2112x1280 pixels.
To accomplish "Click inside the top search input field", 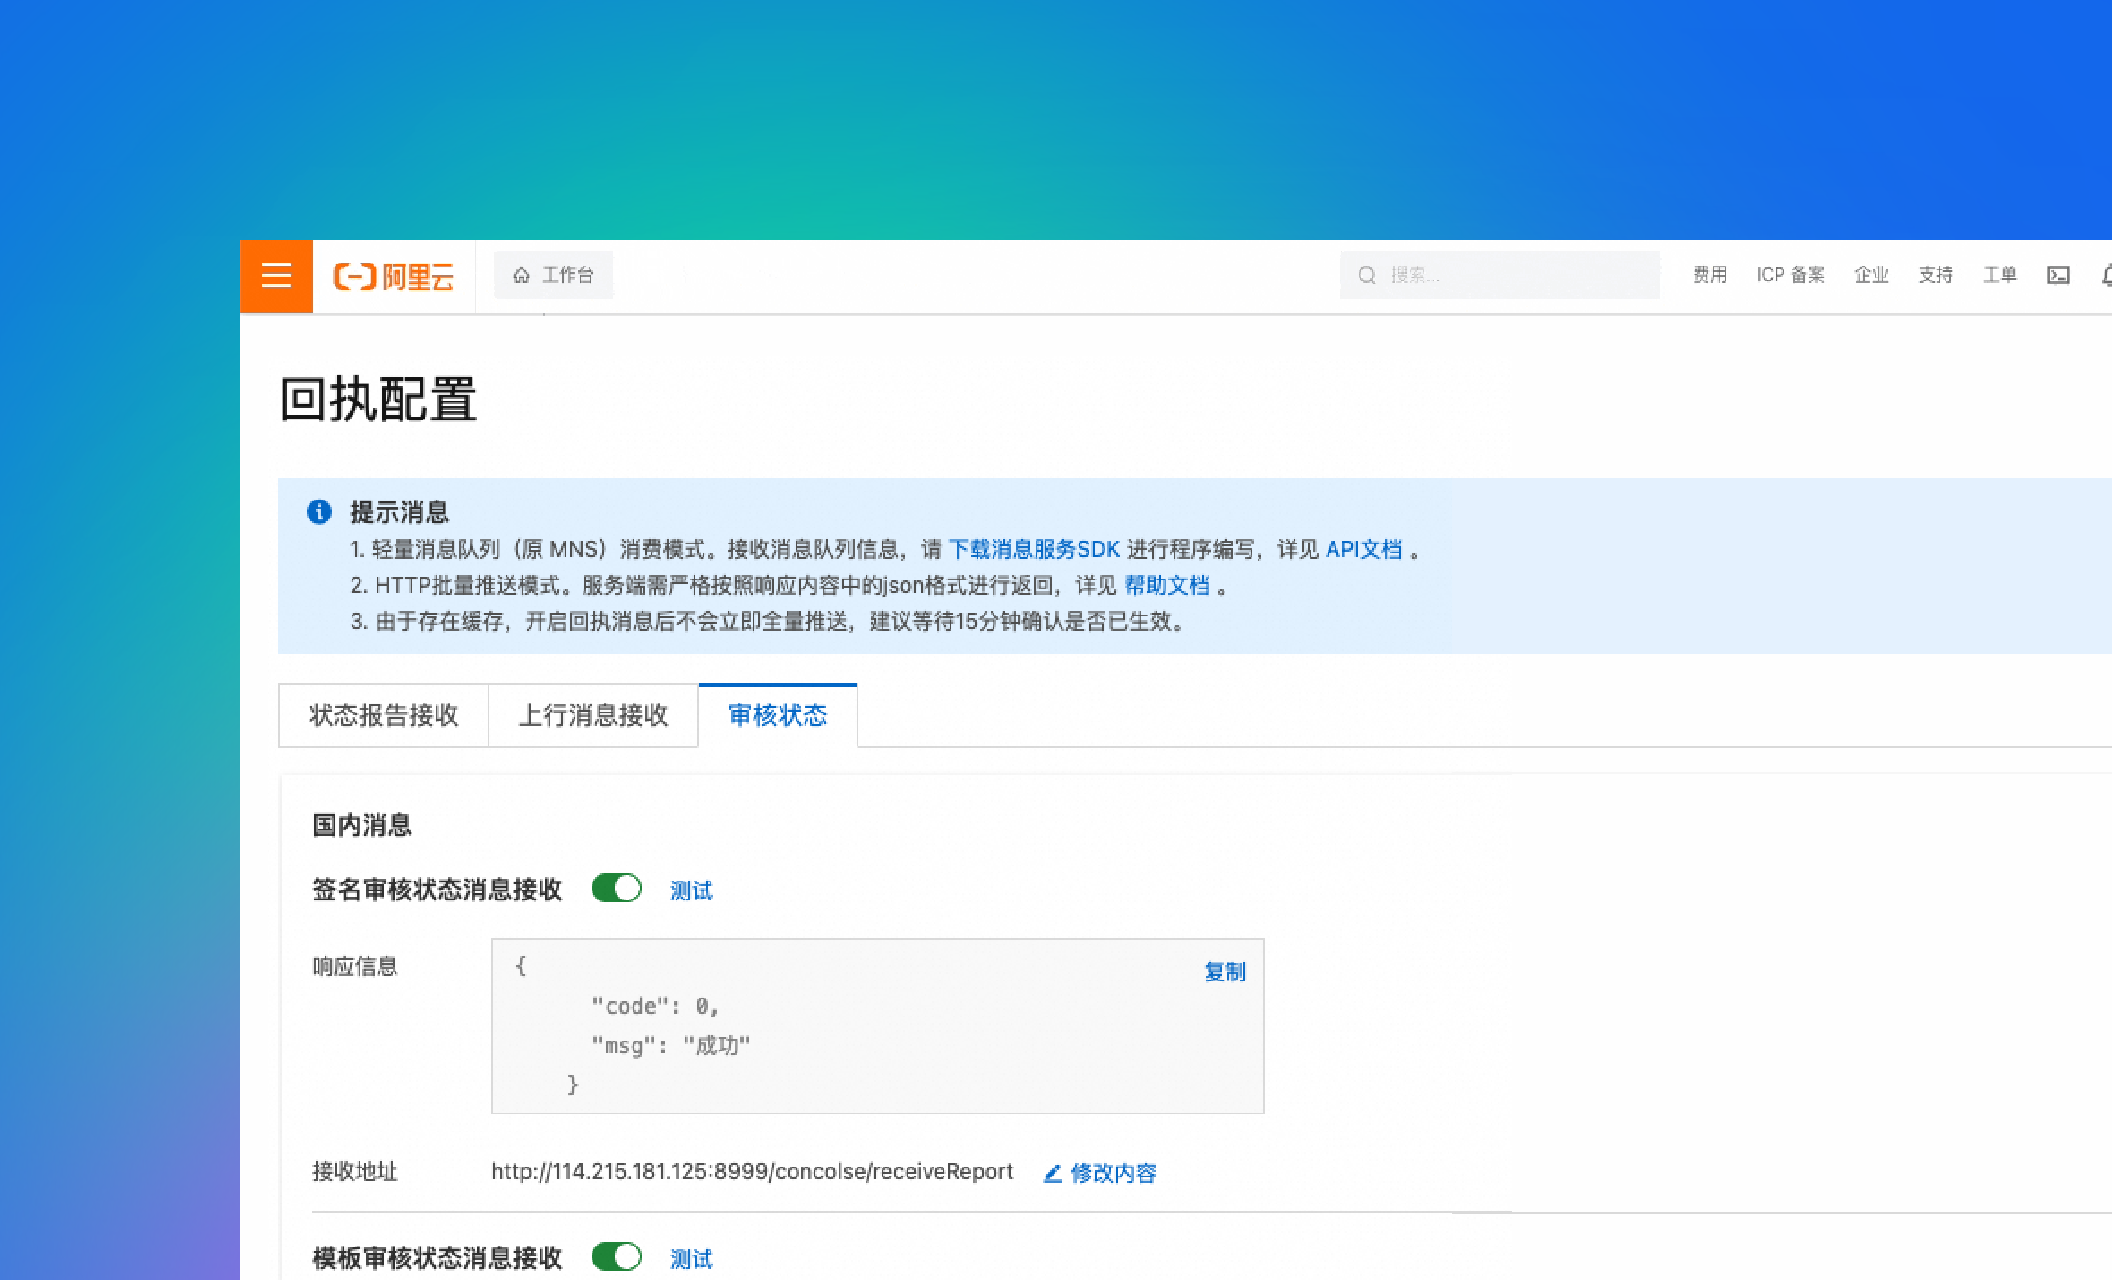I will [1500, 275].
